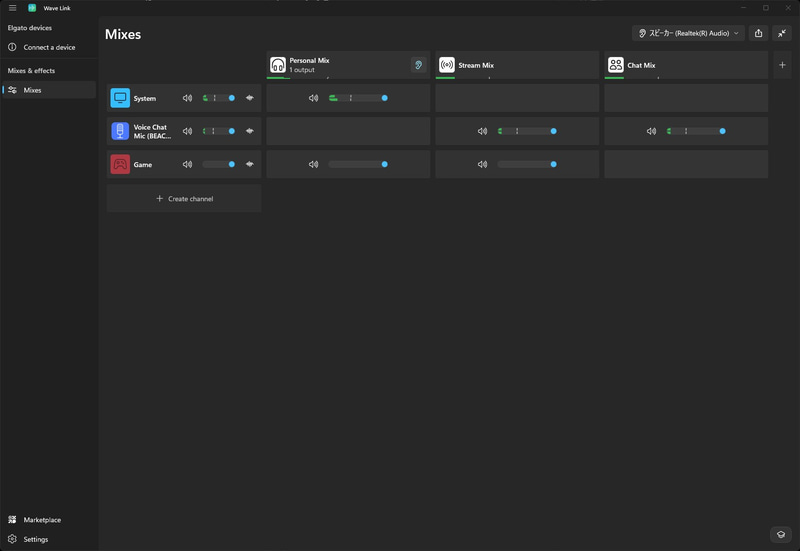Viewport: 800px width, 551px height.
Task: Mute Game in the Stream Mix
Action: 482,164
